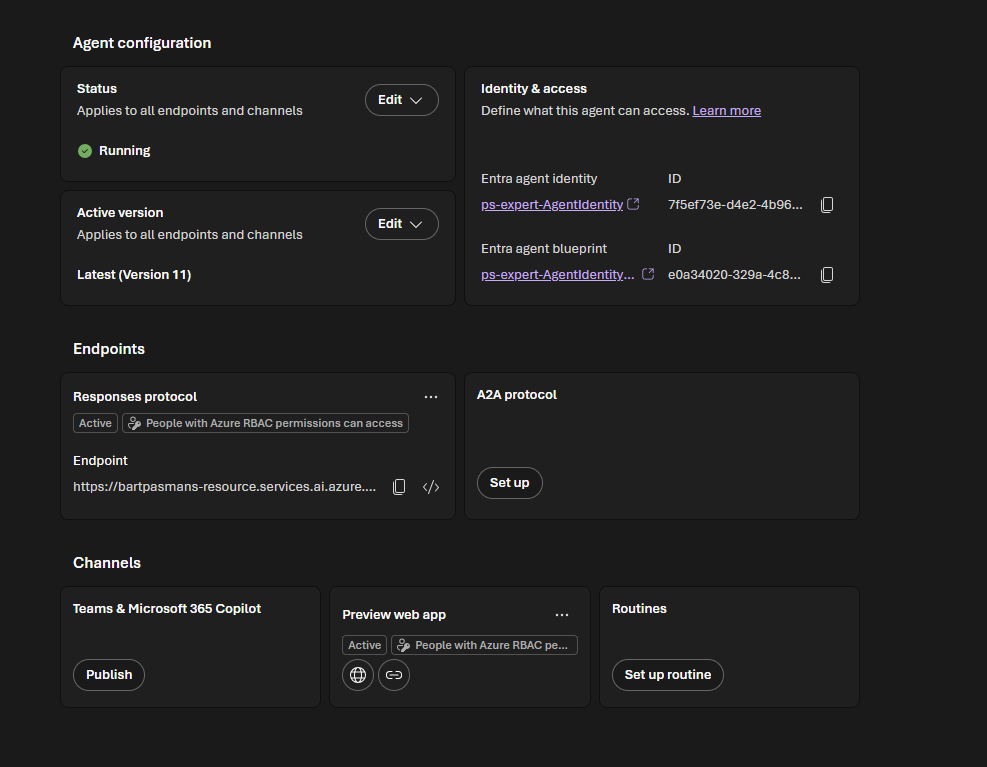Click RBAC key icon in Responses protocol badge
Image resolution: width=987 pixels, height=767 pixels.
pos(134,423)
